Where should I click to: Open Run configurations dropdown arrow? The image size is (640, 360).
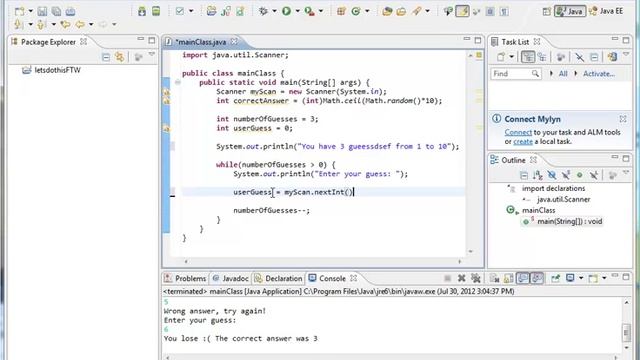point(298,11)
